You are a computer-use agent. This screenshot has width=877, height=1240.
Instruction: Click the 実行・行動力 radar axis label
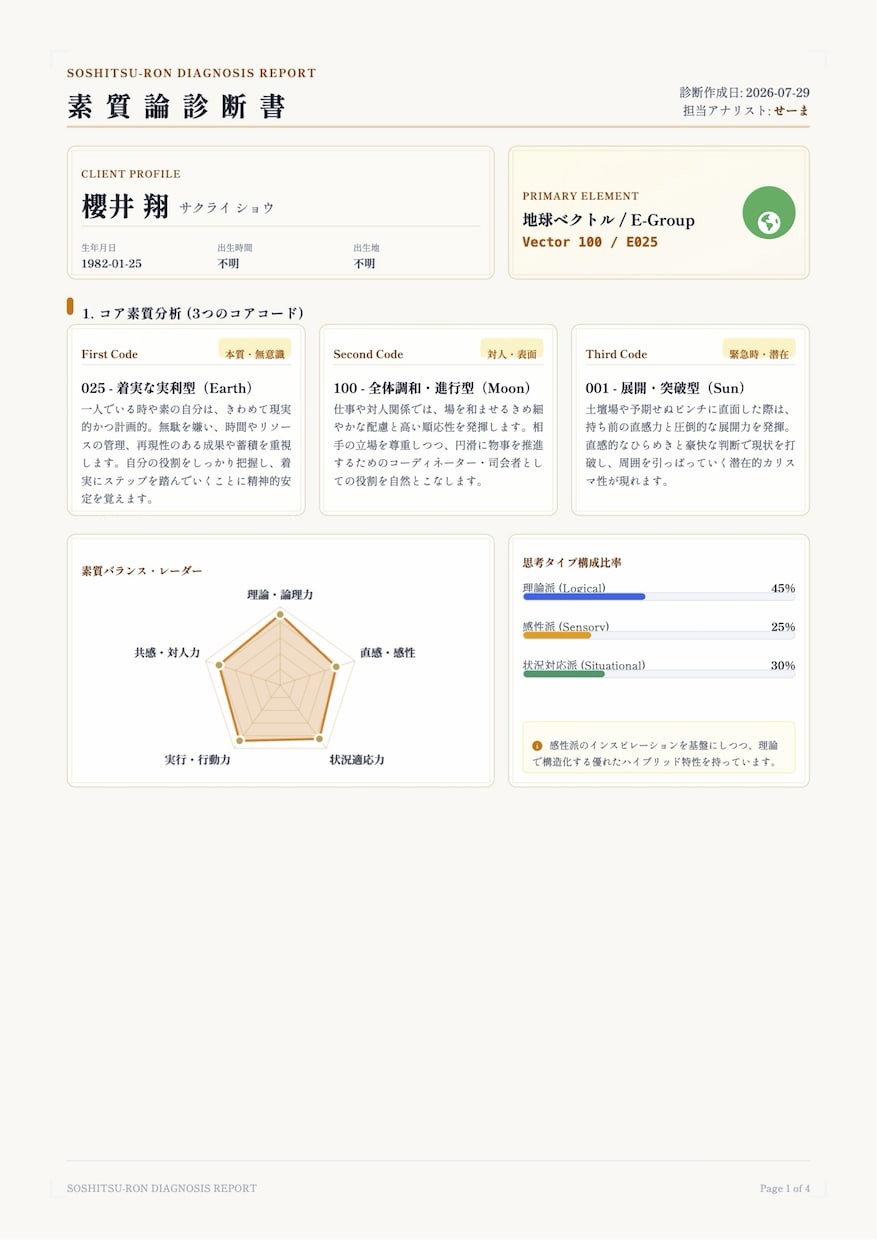[x=198, y=760]
